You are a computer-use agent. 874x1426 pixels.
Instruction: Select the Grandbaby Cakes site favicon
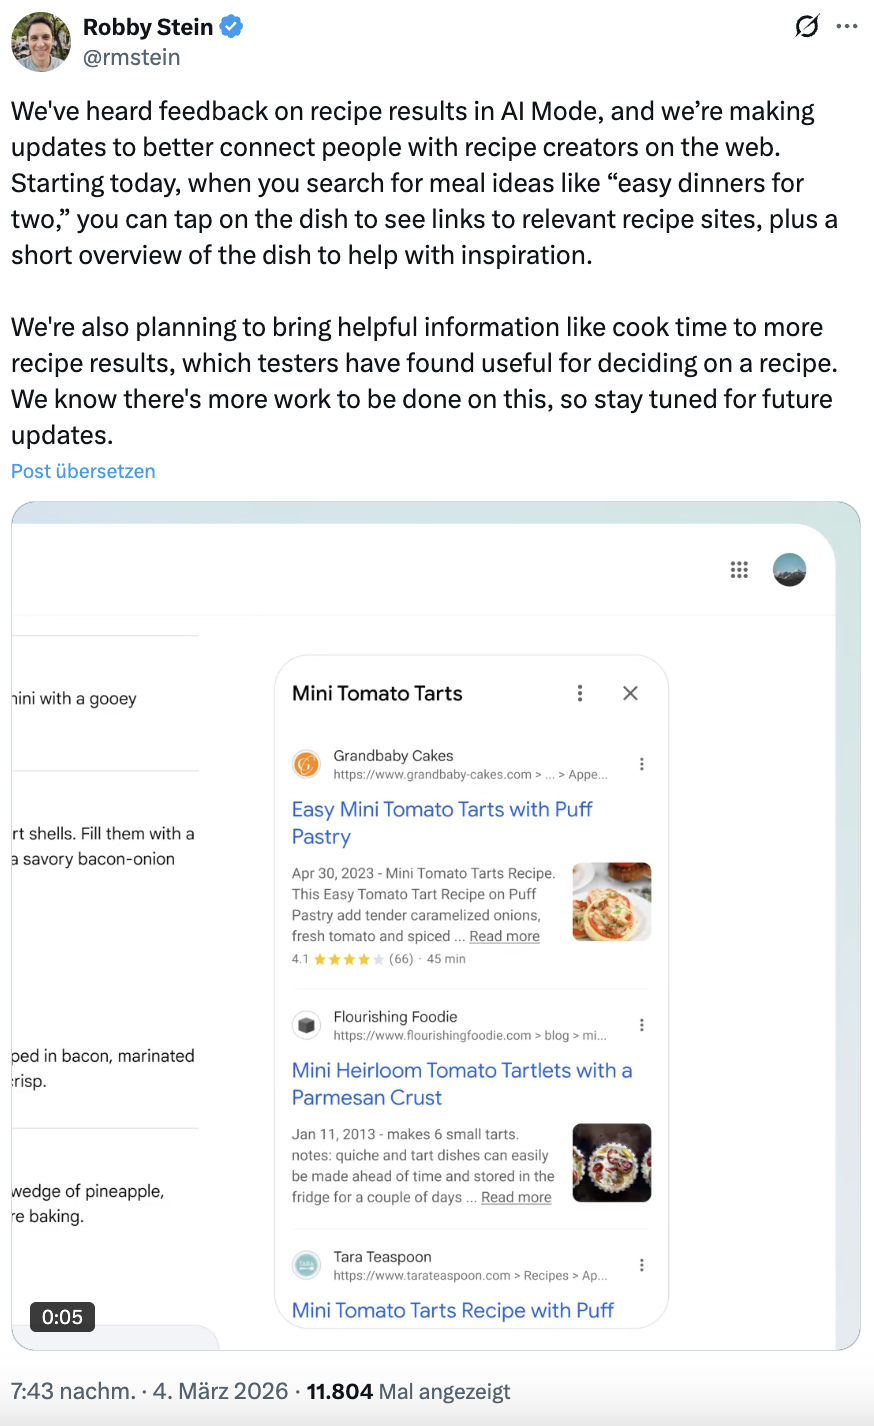click(306, 763)
